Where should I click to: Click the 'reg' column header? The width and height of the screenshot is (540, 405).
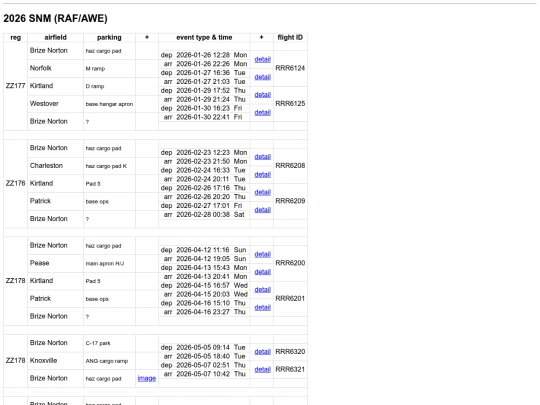[15, 38]
